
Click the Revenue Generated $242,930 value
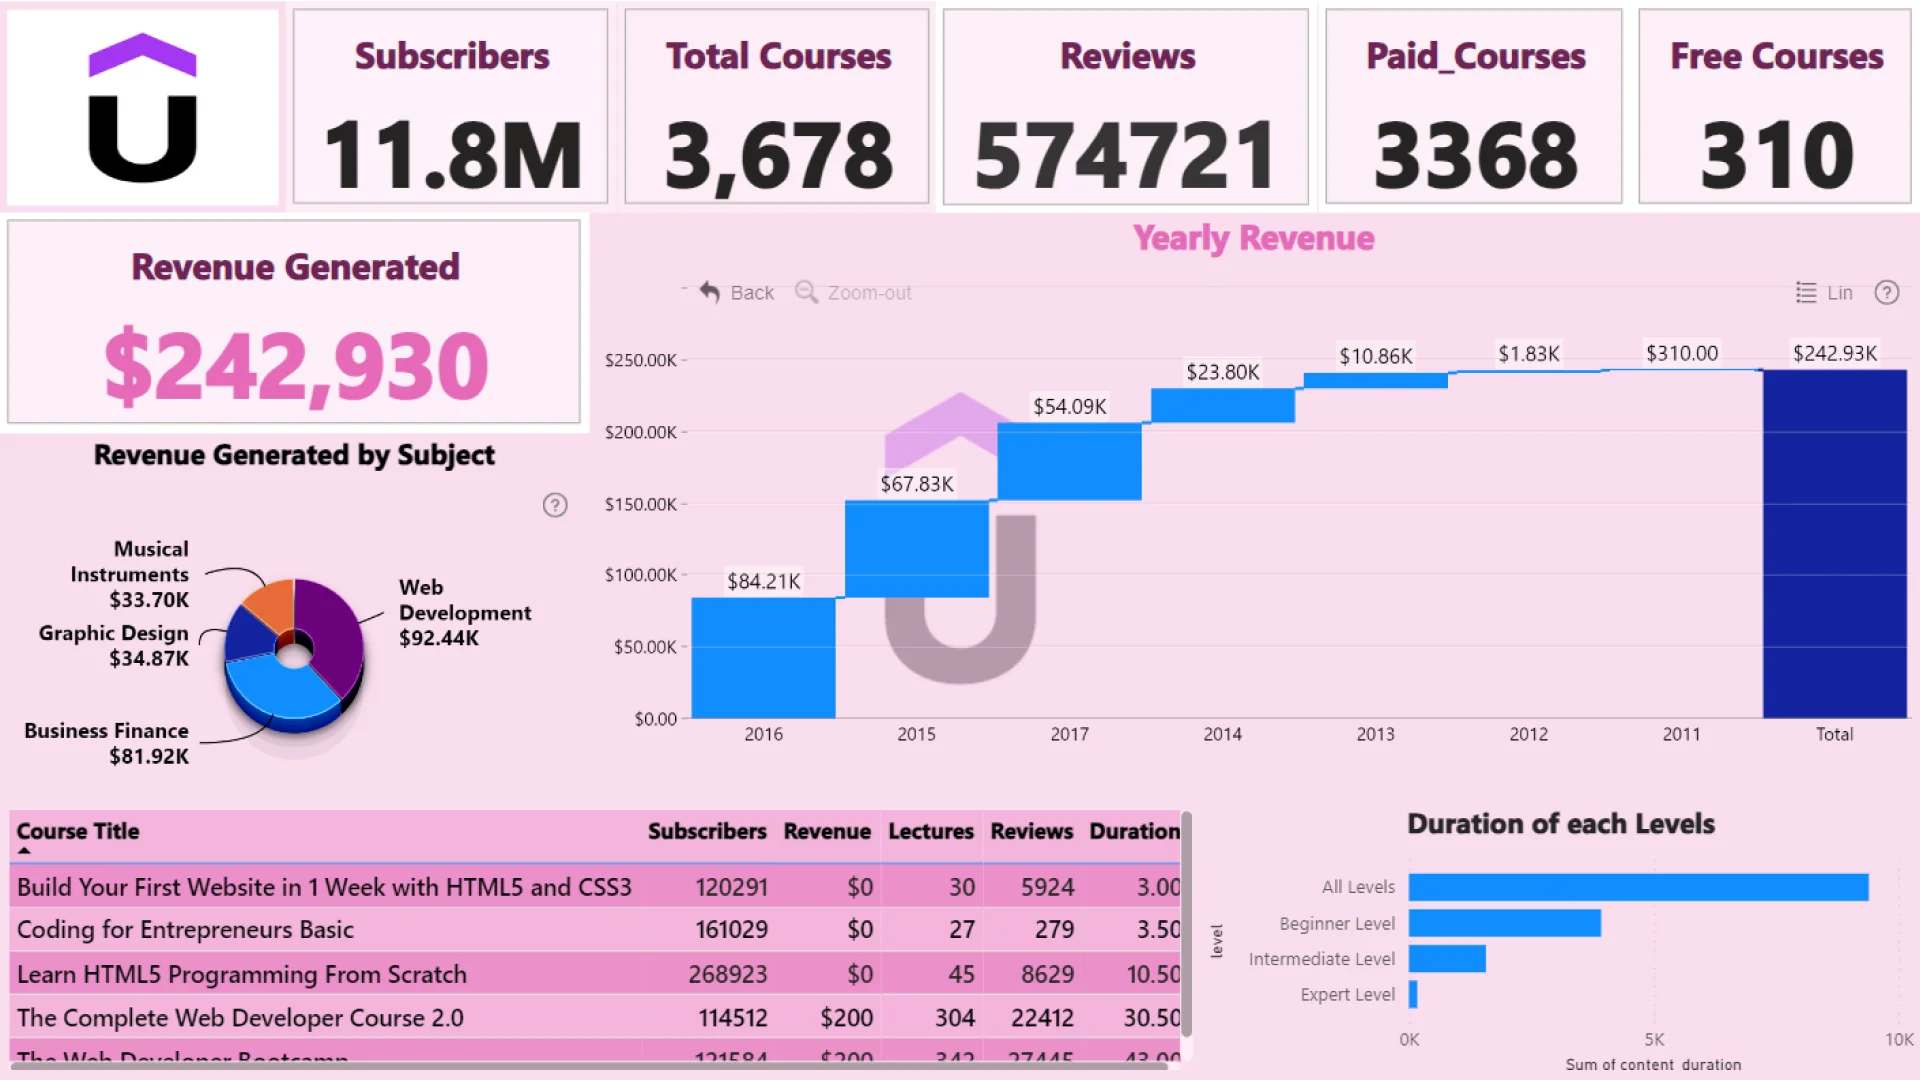point(296,367)
